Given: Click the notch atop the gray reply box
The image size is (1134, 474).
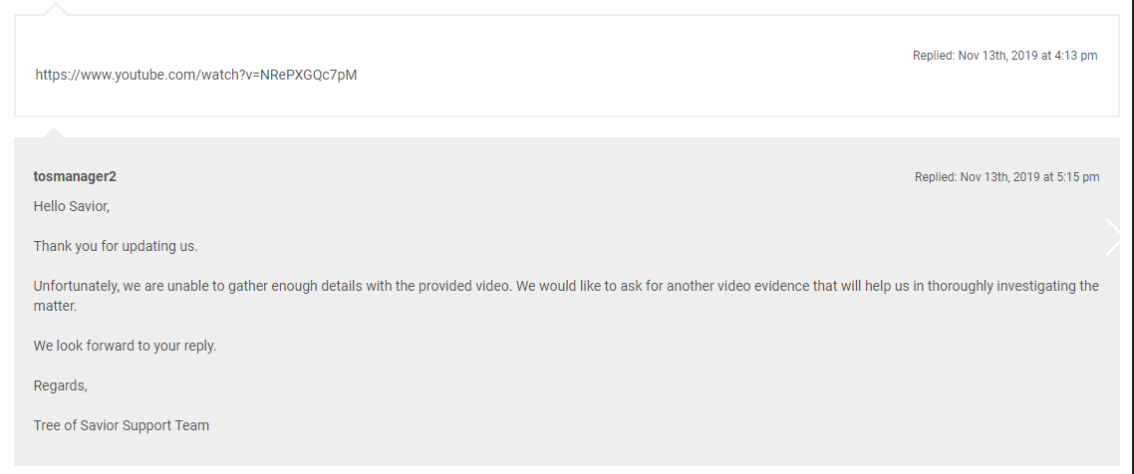Looking at the screenshot, I should [55, 132].
